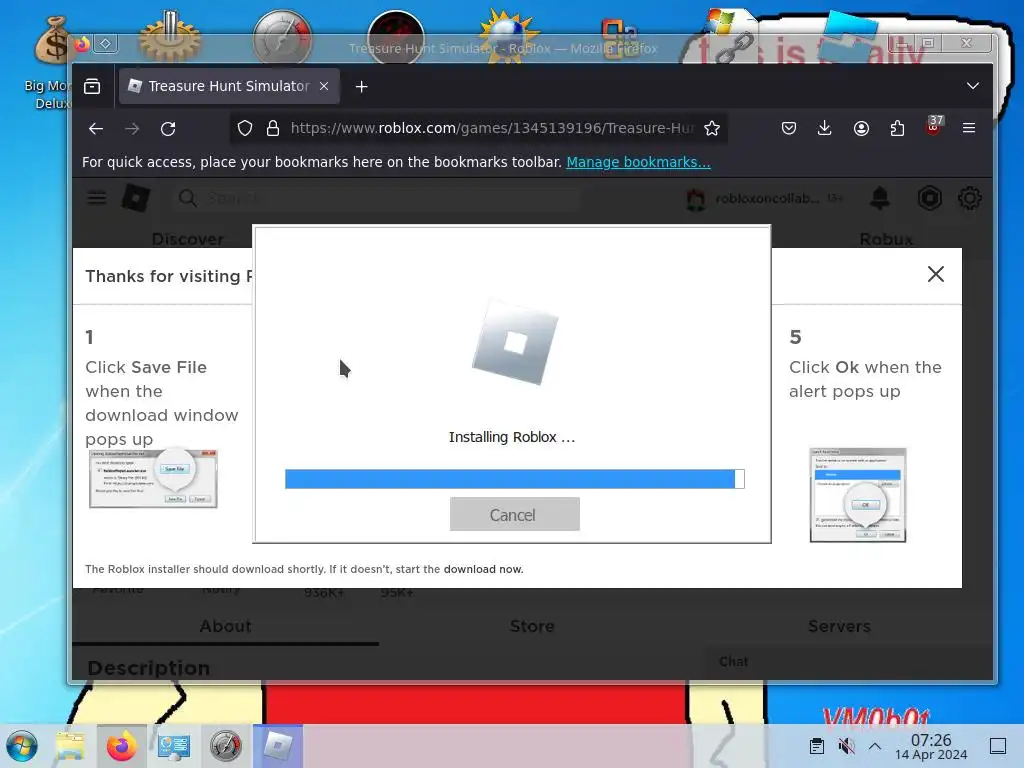The image size is (1024, 768).
Task: Open the clipboard tray icon
Action: click(816, 746)
